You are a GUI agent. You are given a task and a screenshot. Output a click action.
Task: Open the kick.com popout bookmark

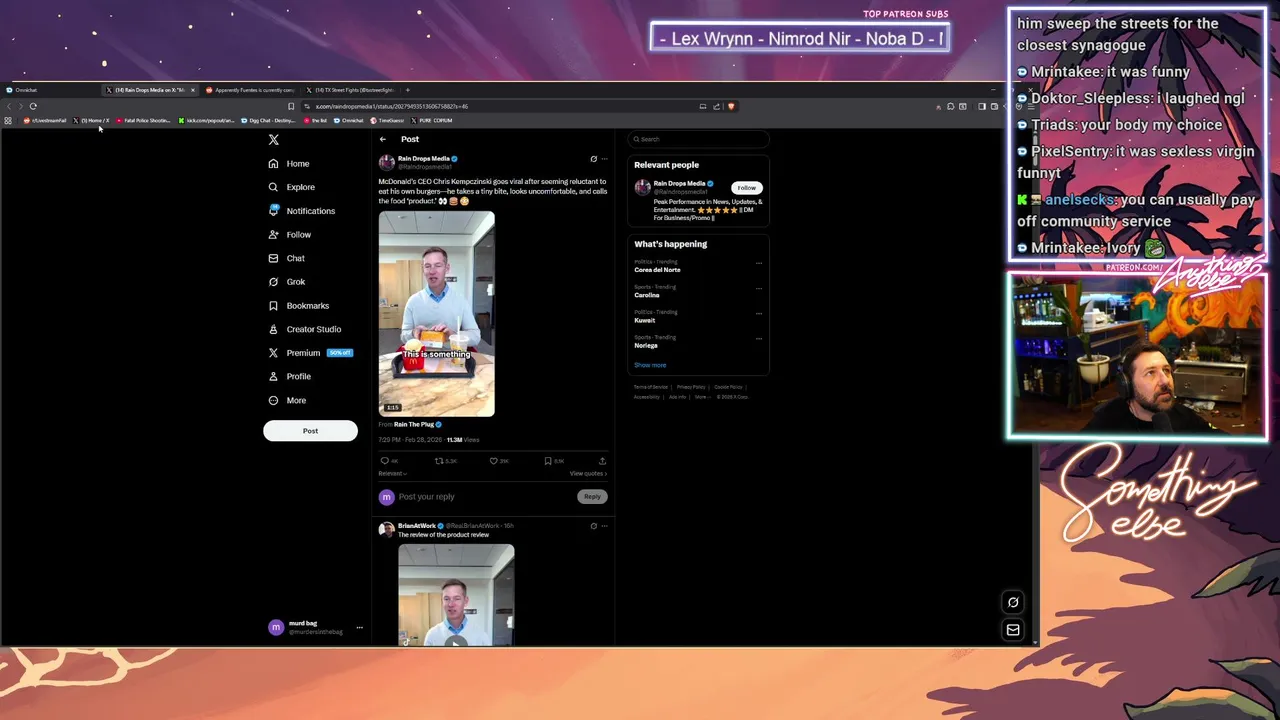point(207,121)
